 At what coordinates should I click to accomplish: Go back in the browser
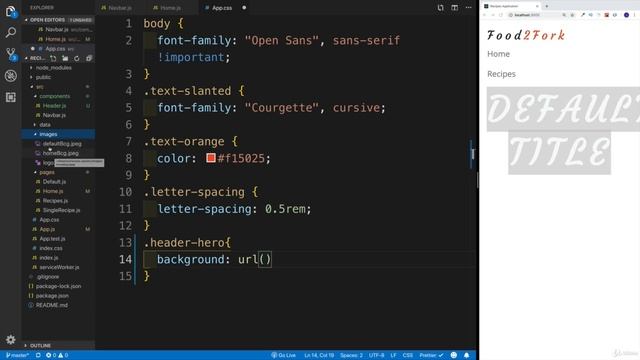click(485, 15)
